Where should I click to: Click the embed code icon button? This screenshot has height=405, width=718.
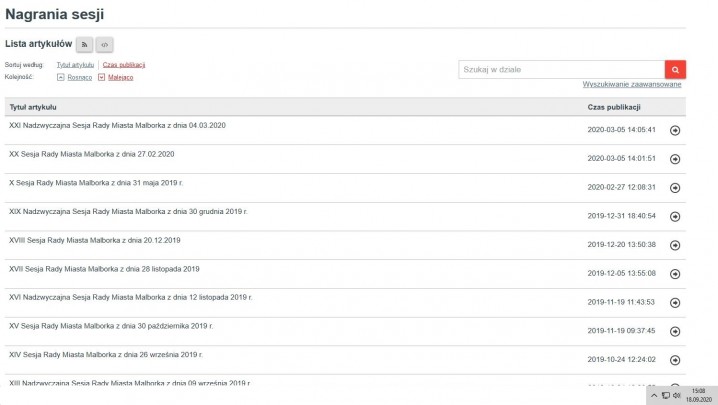click(x=104, y=44)
